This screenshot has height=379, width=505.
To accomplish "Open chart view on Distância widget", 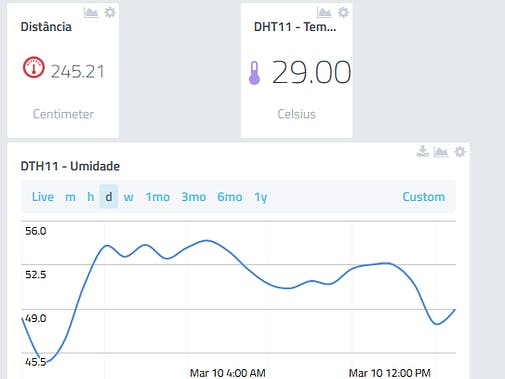I will (x=91, y=13).
